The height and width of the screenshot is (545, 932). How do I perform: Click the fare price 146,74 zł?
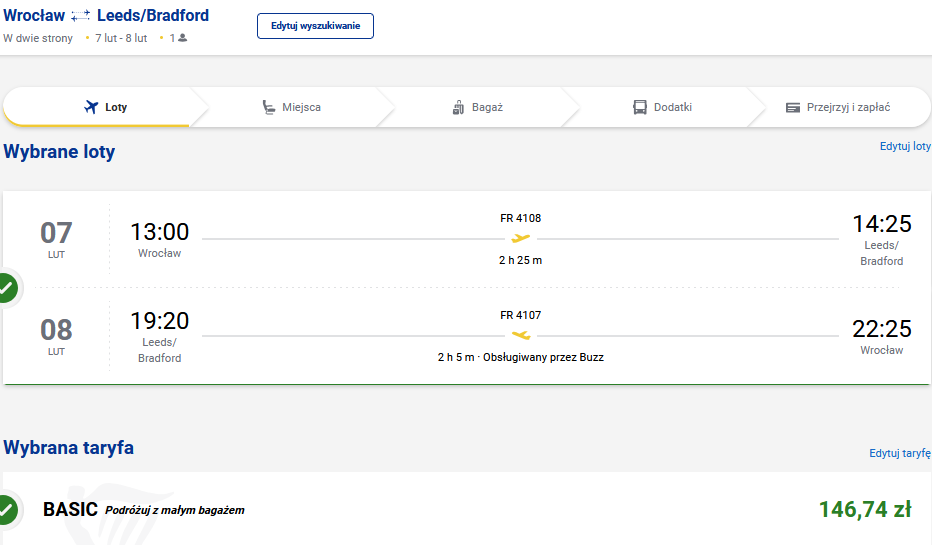click(x=865, y=509)
